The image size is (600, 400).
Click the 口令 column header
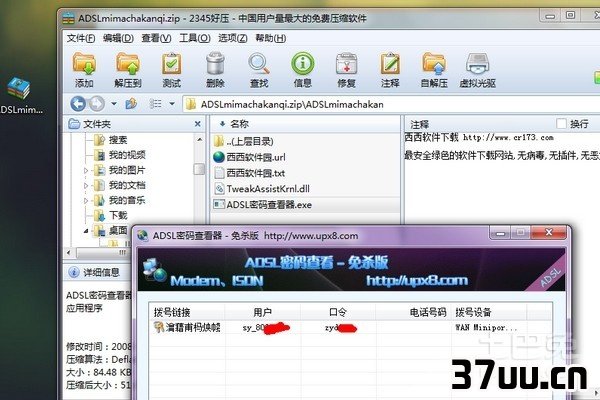[x=338, y=312]
